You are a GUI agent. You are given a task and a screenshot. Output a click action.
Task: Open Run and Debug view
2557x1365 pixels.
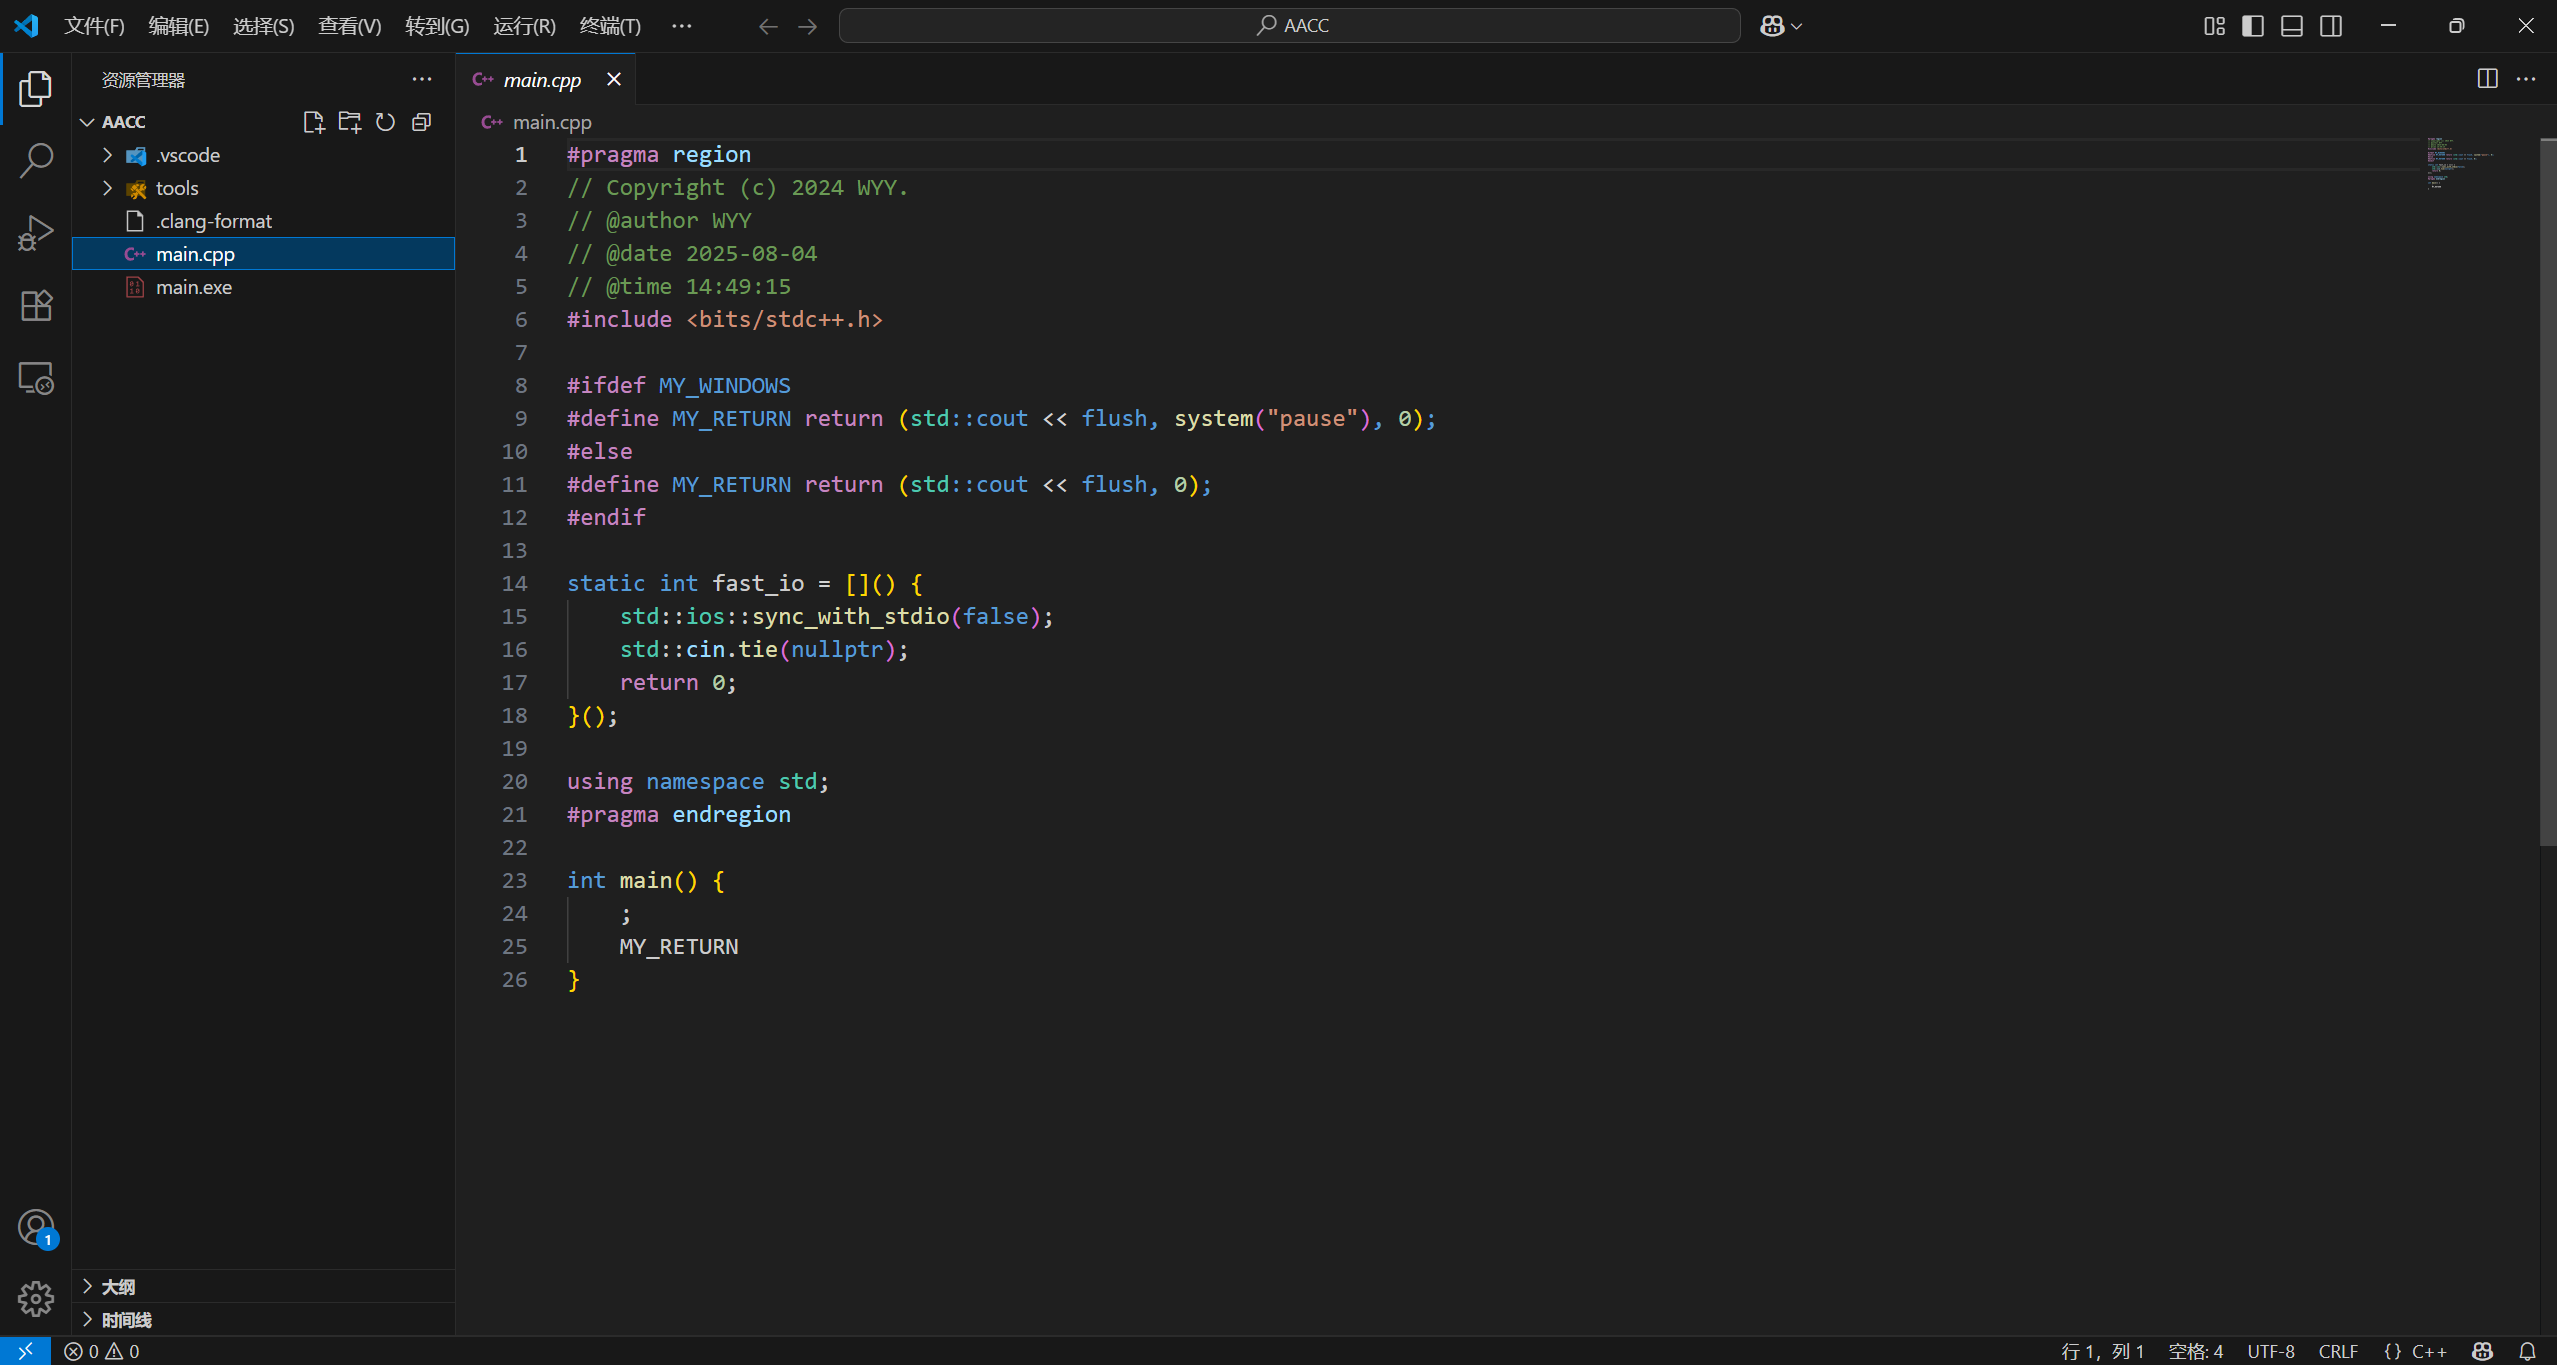point(36,231)
